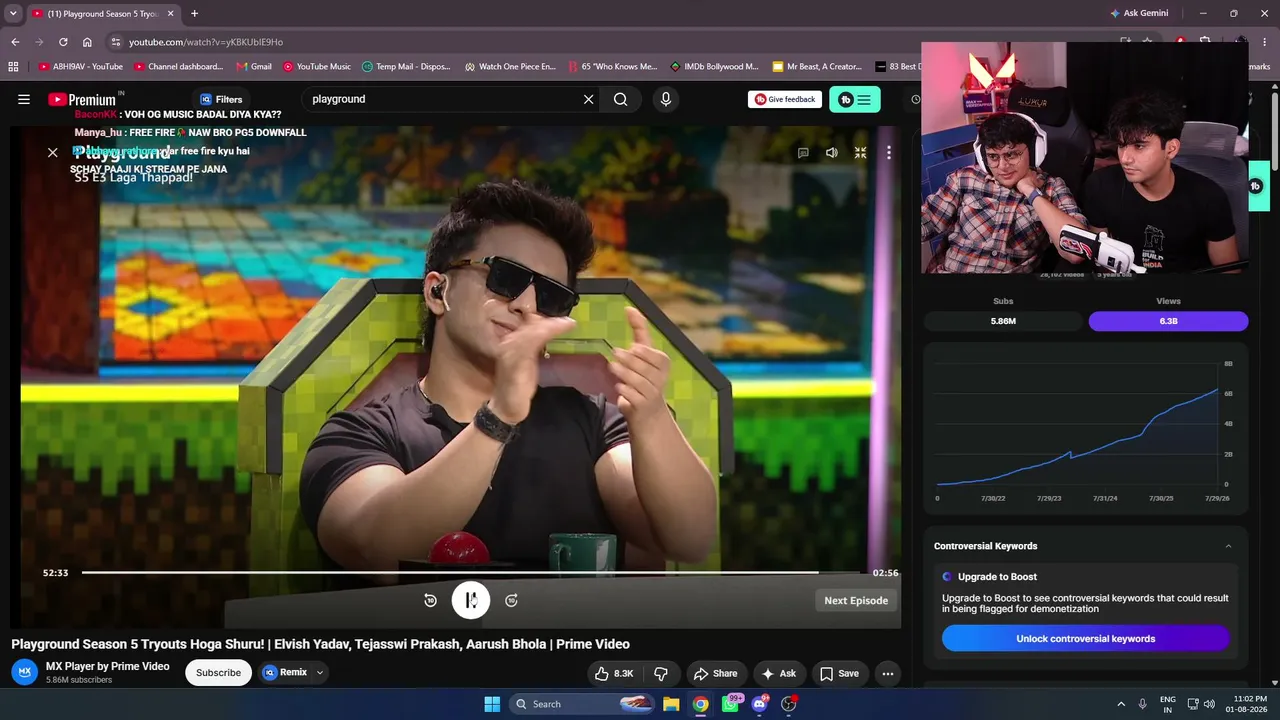
Task: Open a new browser tab
Action: (194, 14)
